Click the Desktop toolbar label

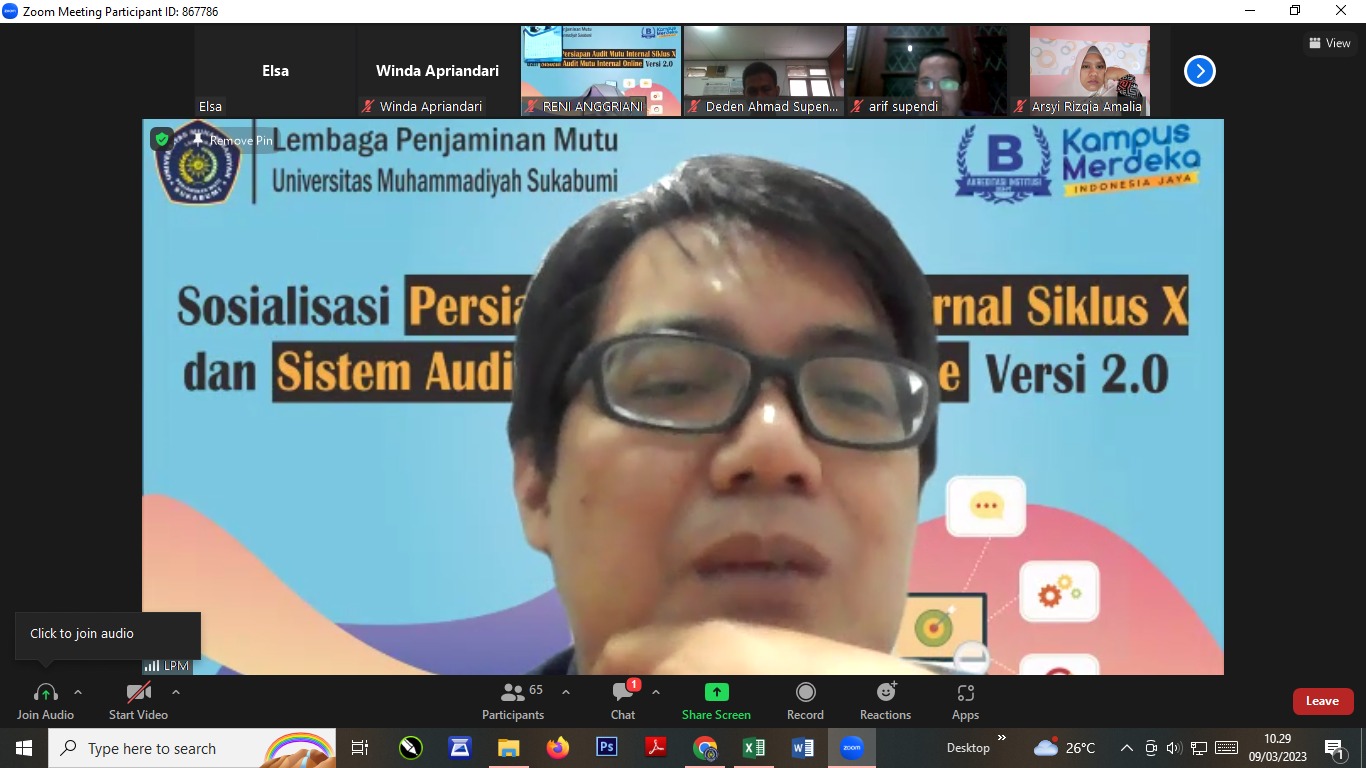[968, 748]
